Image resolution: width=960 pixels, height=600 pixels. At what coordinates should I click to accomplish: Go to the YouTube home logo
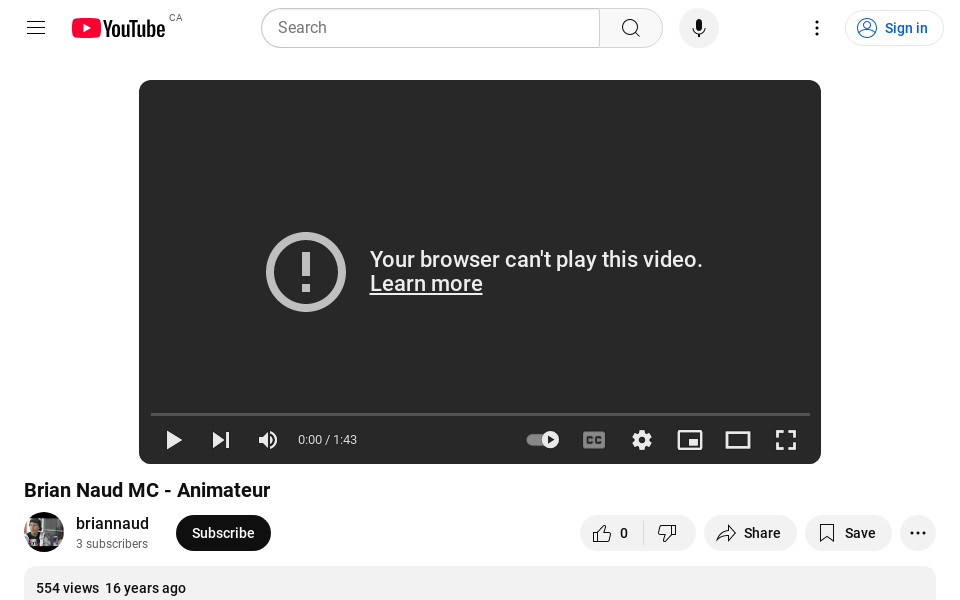[118, 28]
